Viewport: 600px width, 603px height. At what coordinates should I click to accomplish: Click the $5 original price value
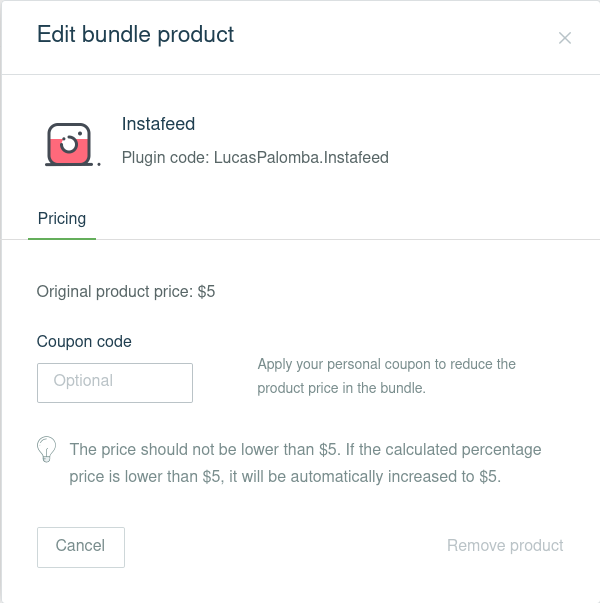click(x=206, y=292)
